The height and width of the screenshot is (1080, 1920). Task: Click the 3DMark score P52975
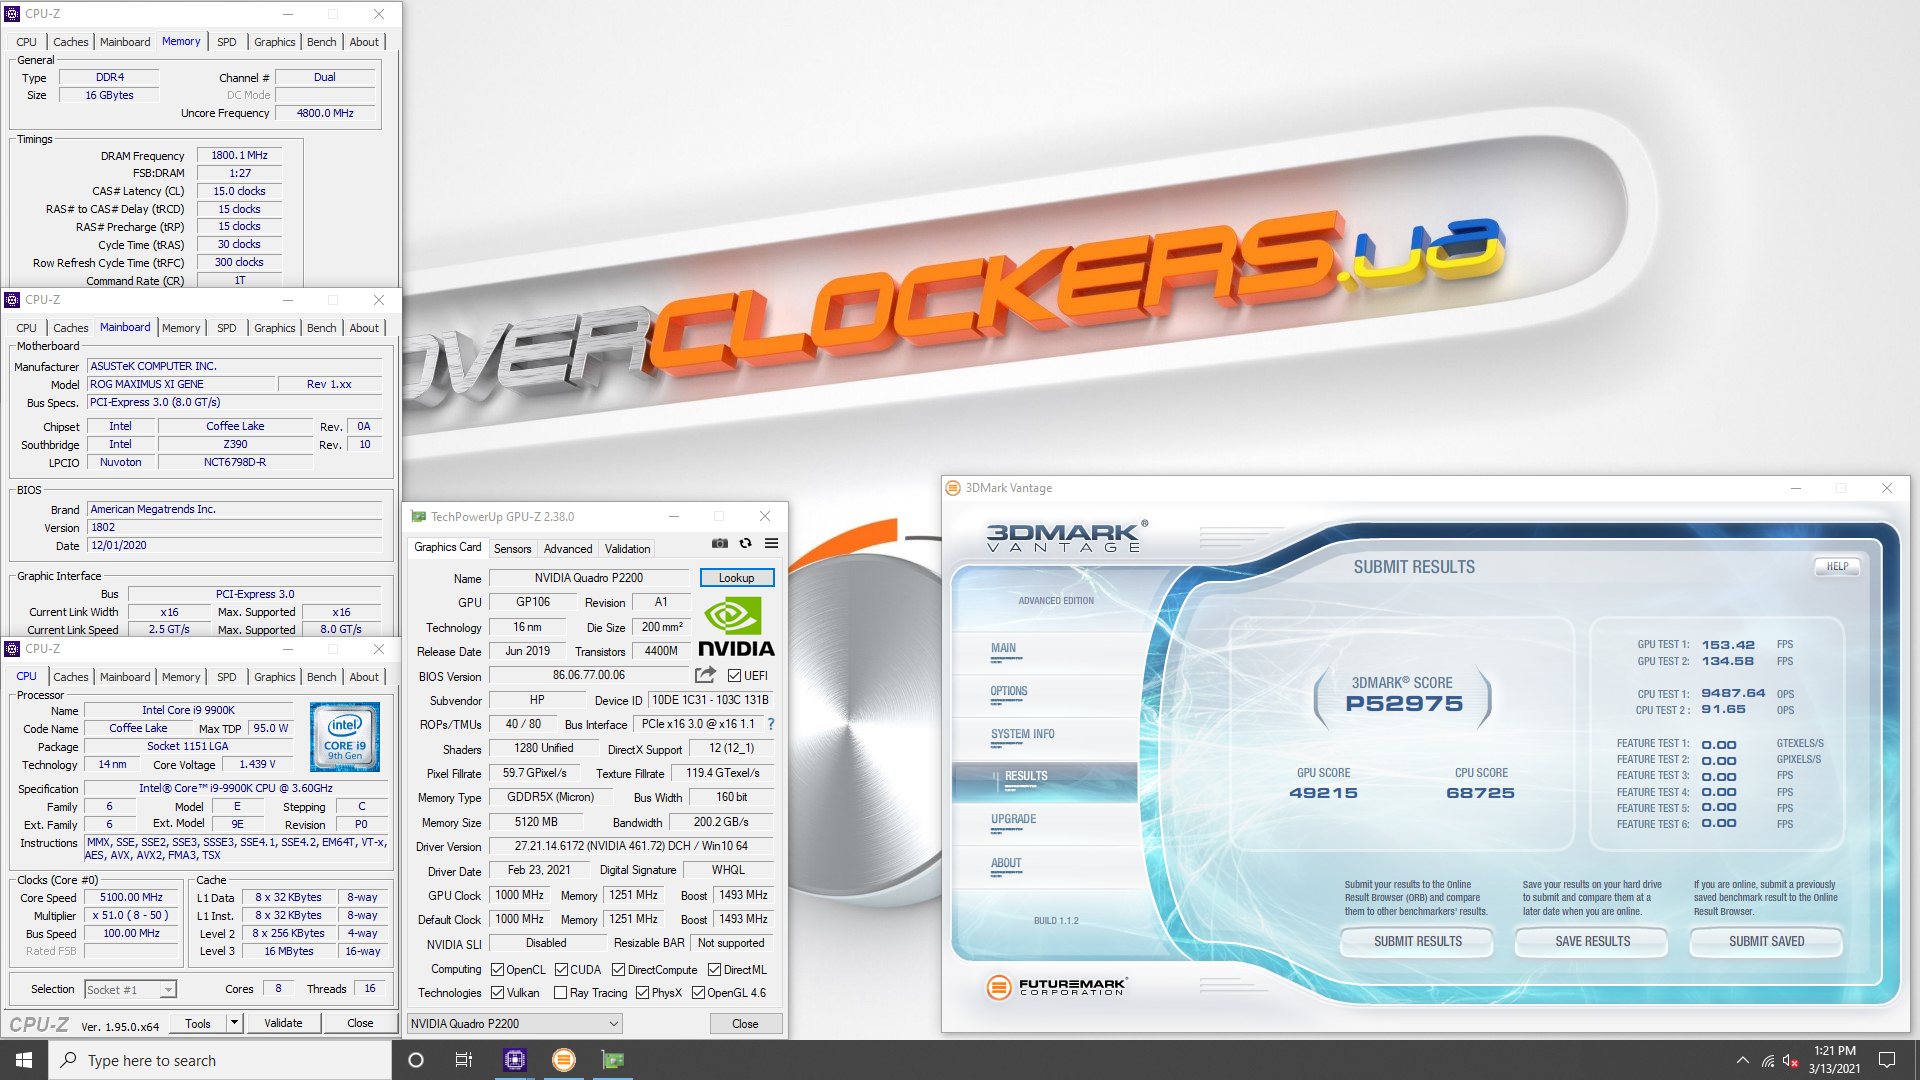click(1403, 704)
